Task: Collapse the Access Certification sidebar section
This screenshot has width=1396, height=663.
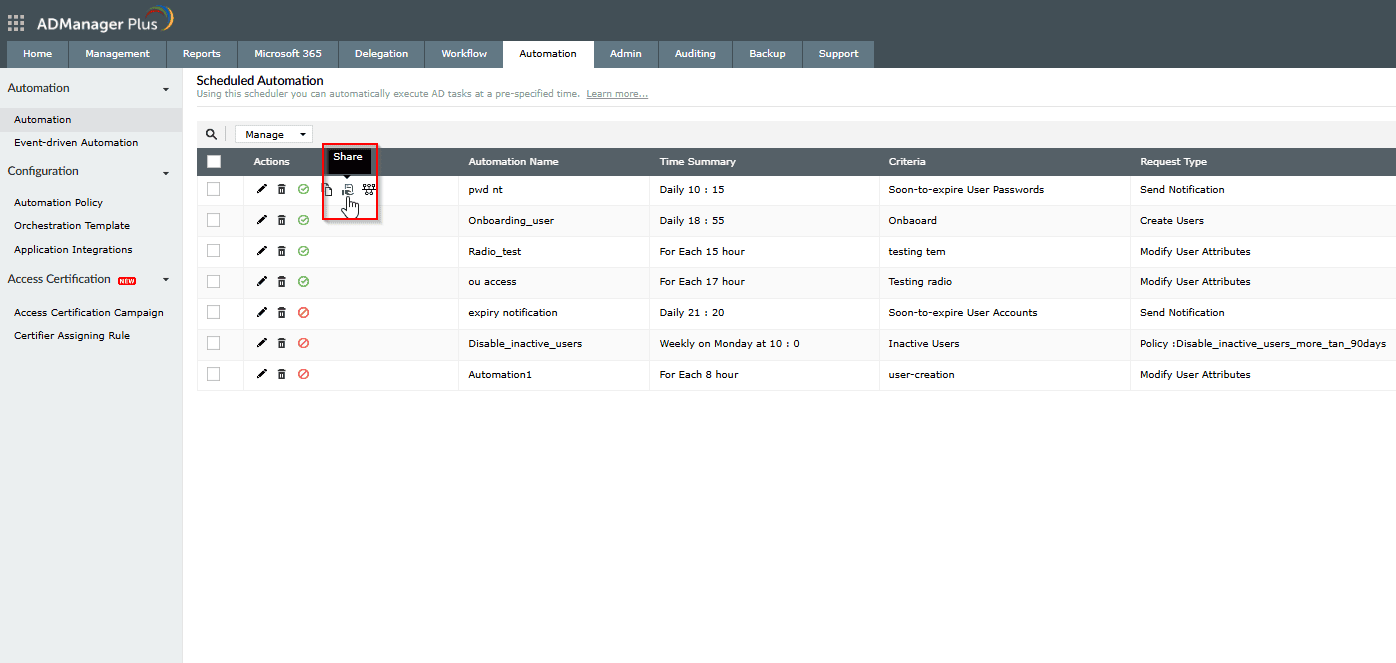Action: (x=166, y=280)
